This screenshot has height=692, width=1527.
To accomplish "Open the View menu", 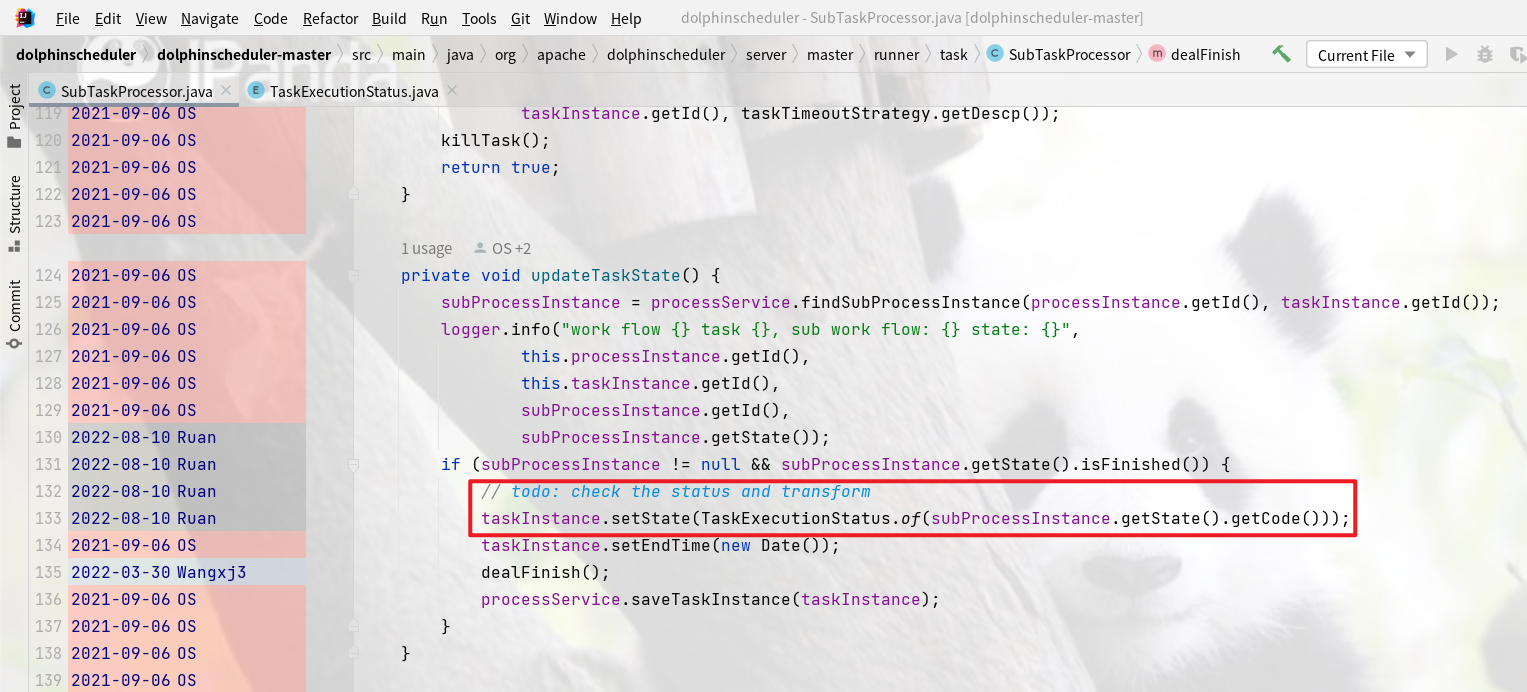I will click(x=151, y=18).
